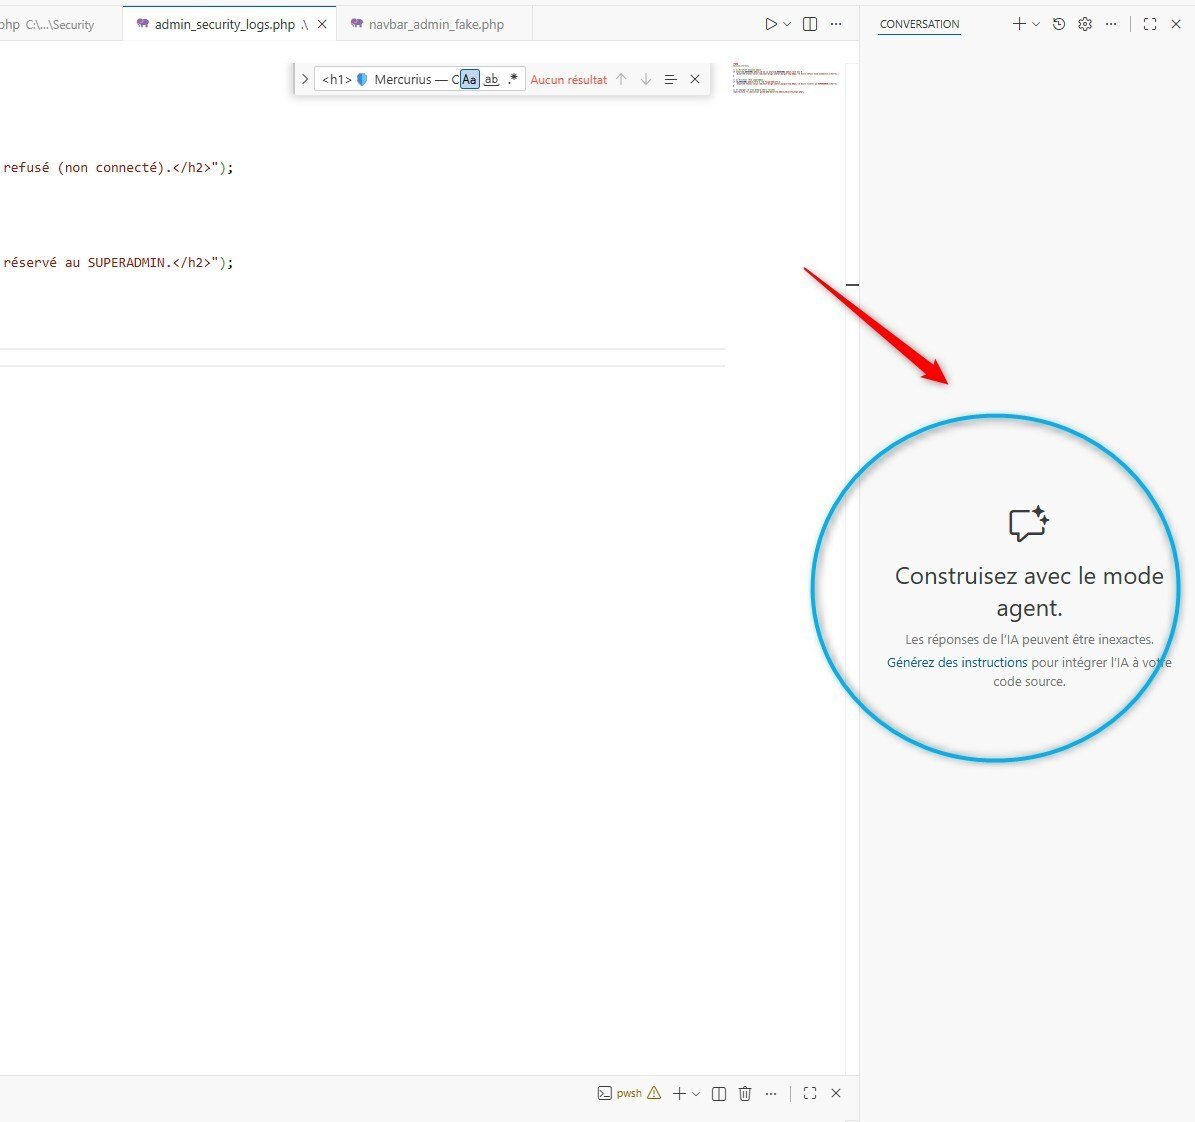Viewport: 1195px width, 1122px height.
Task: Enable regular expression search toggle
Action: pos(513,79)
